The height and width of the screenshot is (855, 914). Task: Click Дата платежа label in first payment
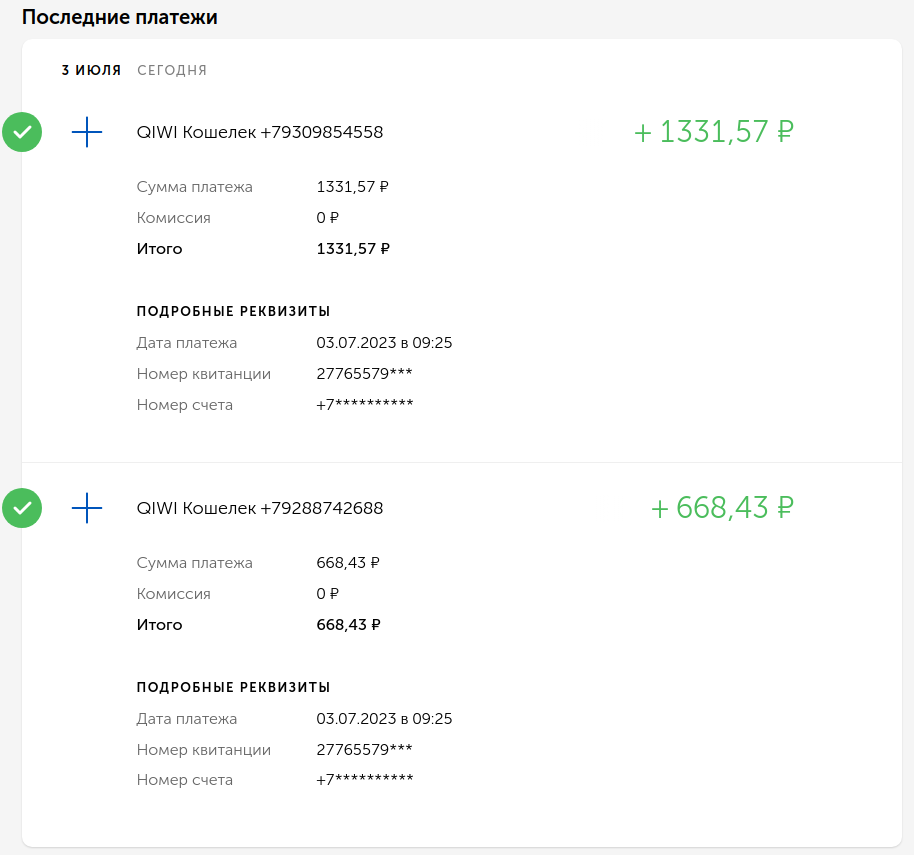coord(187,343)
